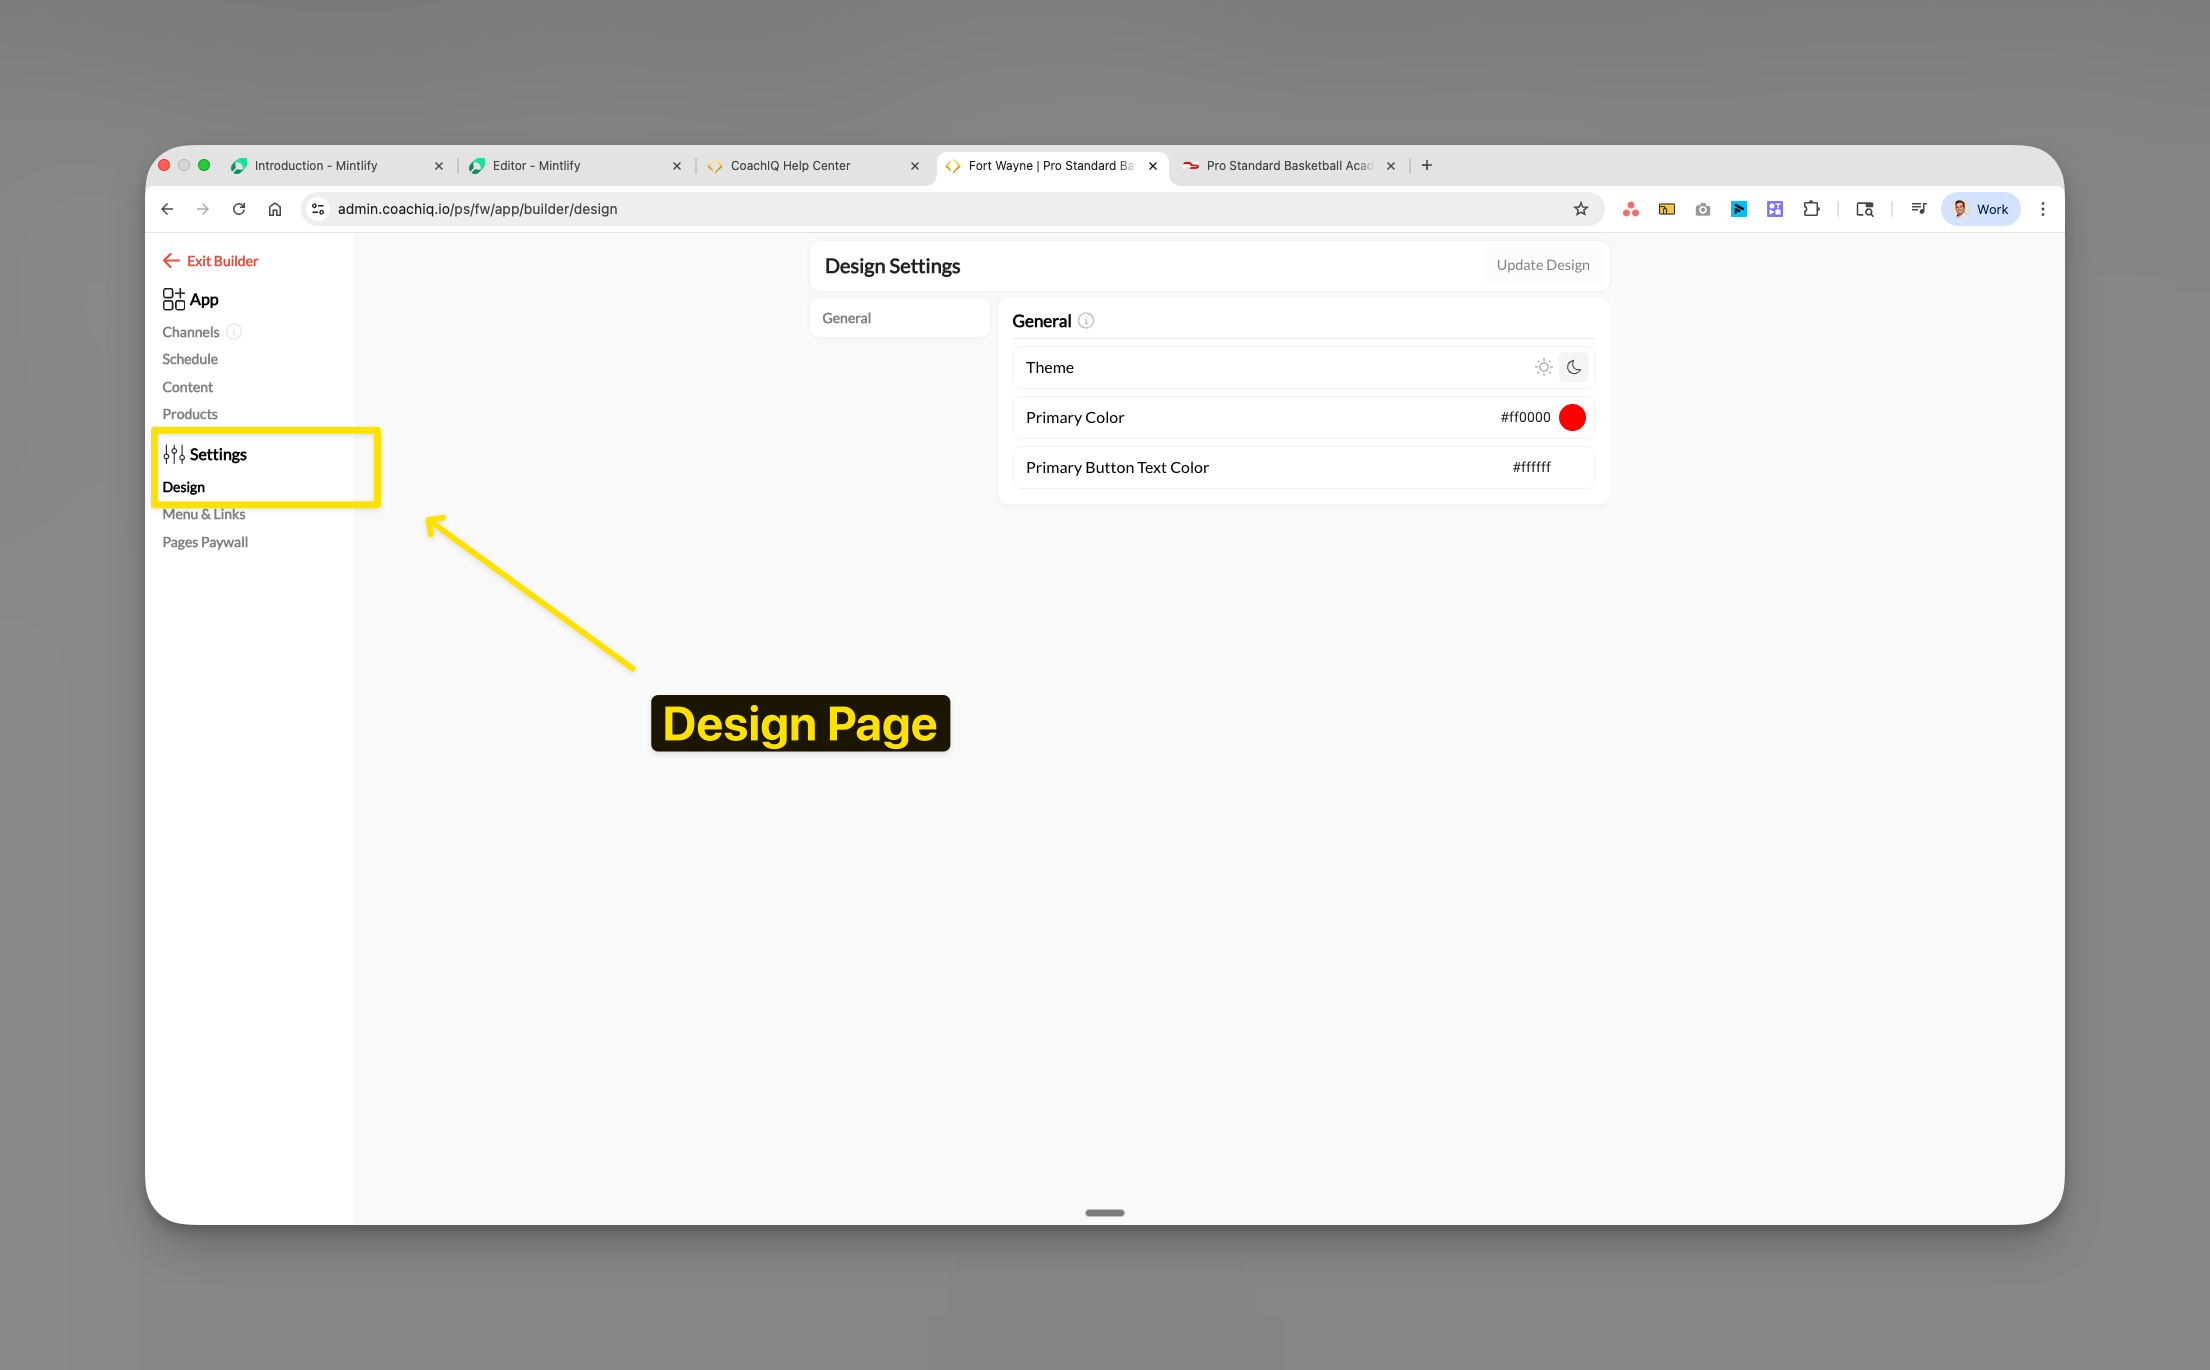Open the browser extensions puzzle icon
Image resolution: width=2210 pixels, height=1370 pixels.
pyautogui.click(x=1811, y=209)
